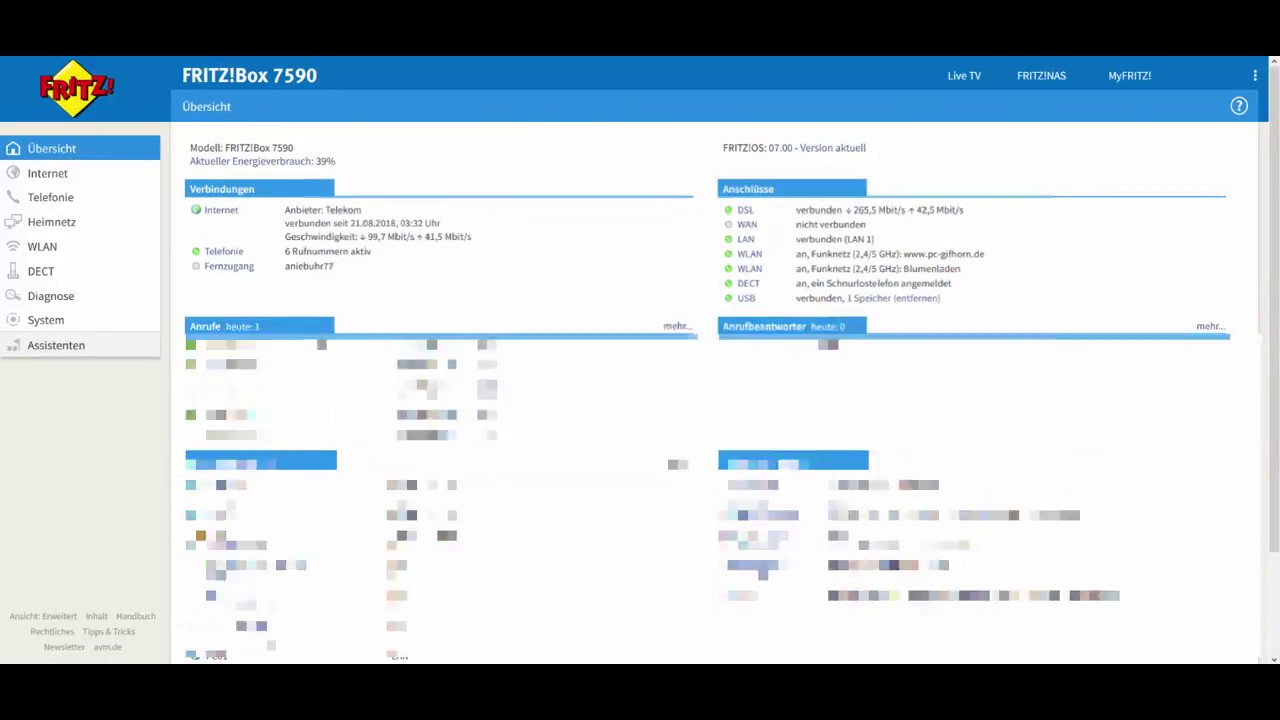Select the System gear icon in sidebar

click(x=13, y=320)
